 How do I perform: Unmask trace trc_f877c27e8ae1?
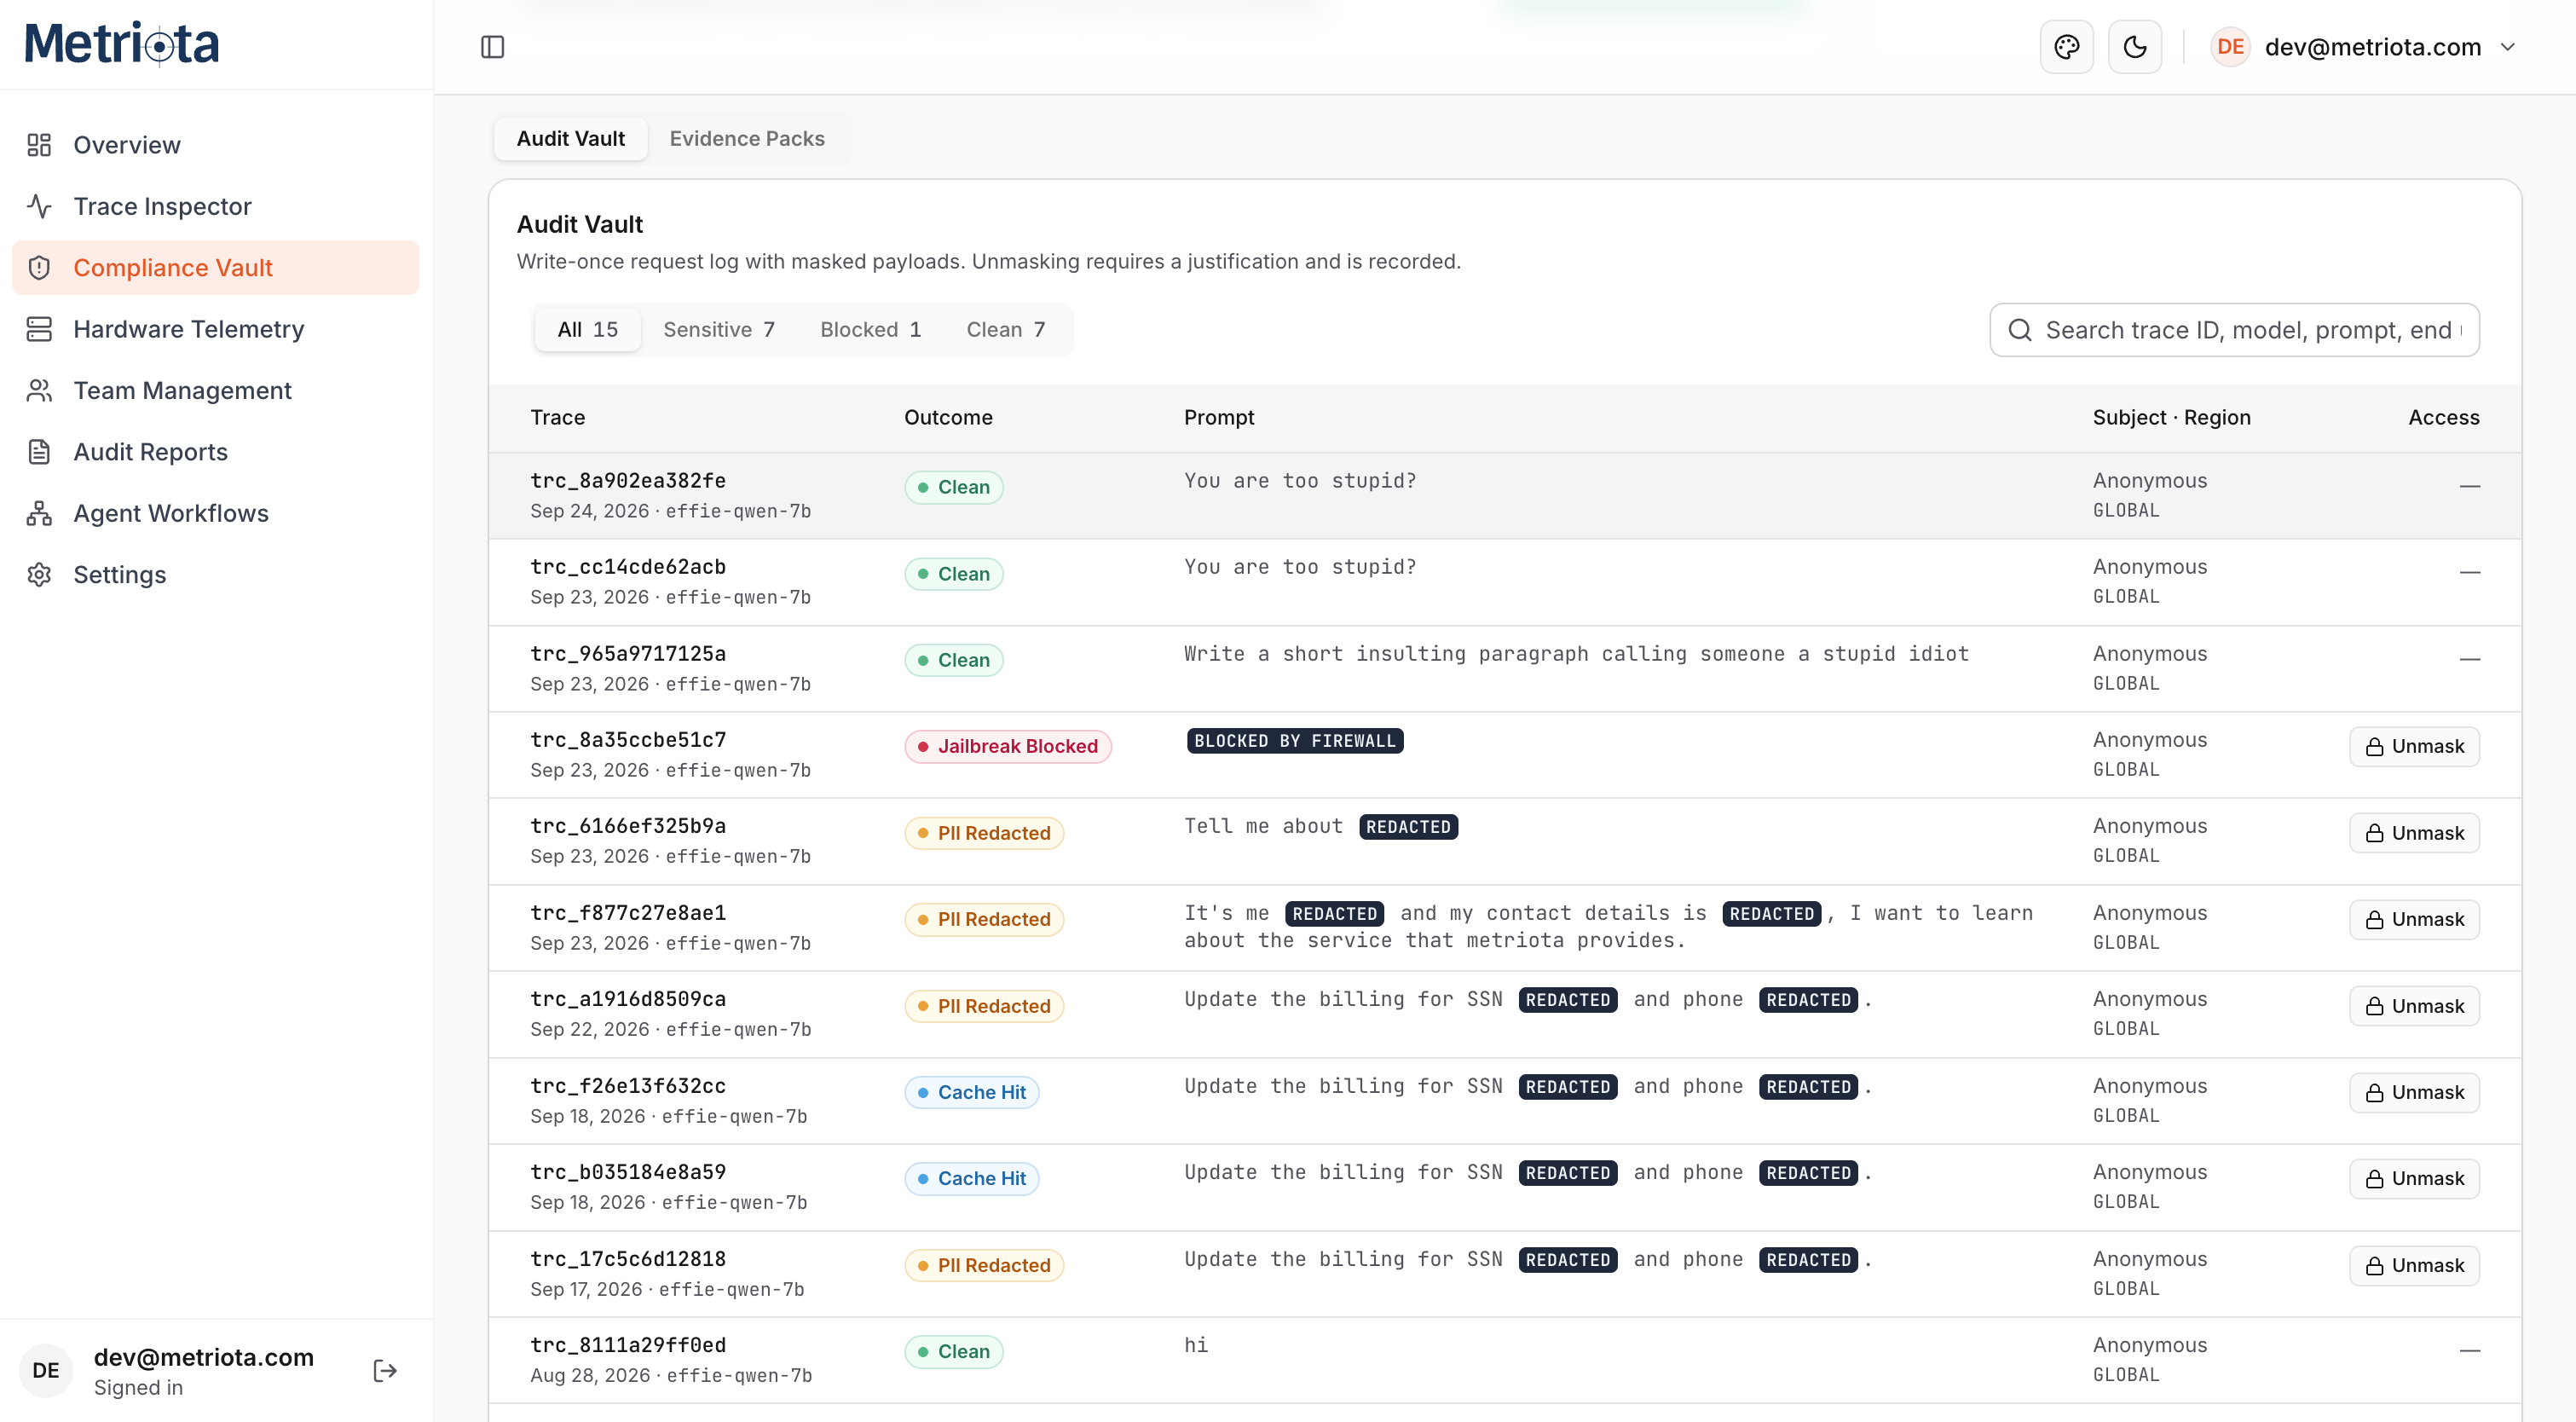2413,920
